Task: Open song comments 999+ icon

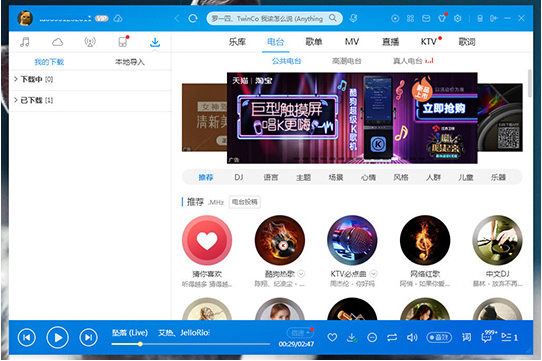Action: coord(488,337)
